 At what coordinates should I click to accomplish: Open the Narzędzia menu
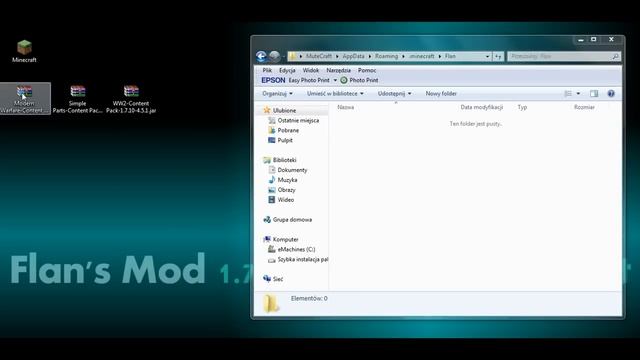338,70
